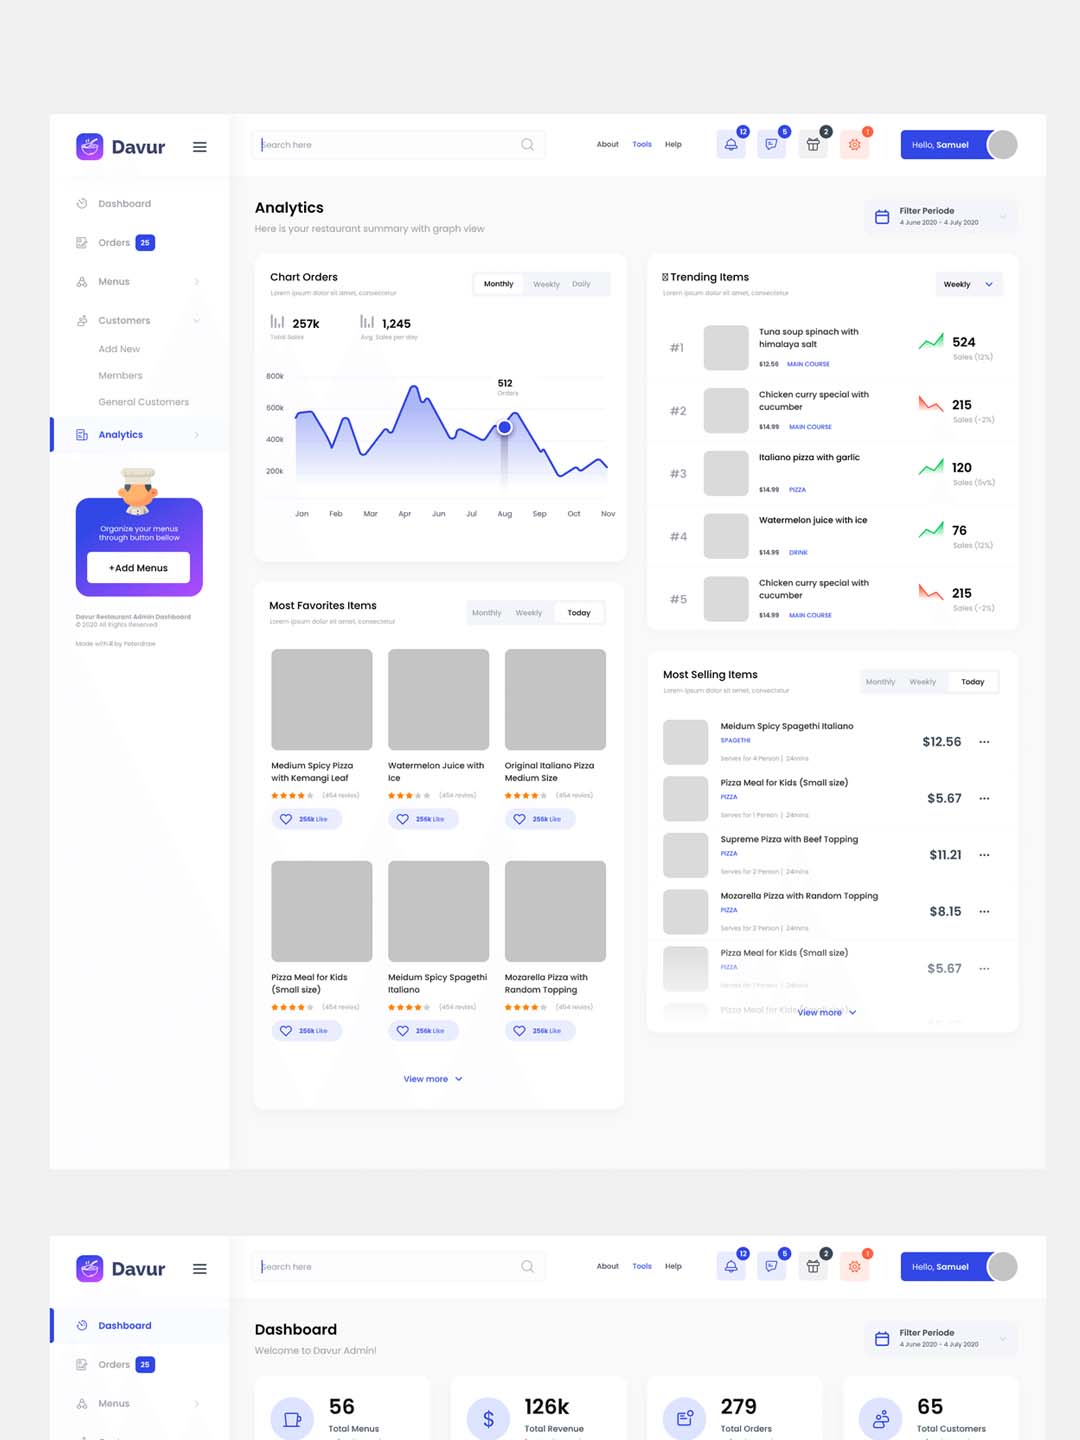Viewport: 1080px width, 1440px height.
Task: Click the Total Customers people icon
Action: [880, 1418]
